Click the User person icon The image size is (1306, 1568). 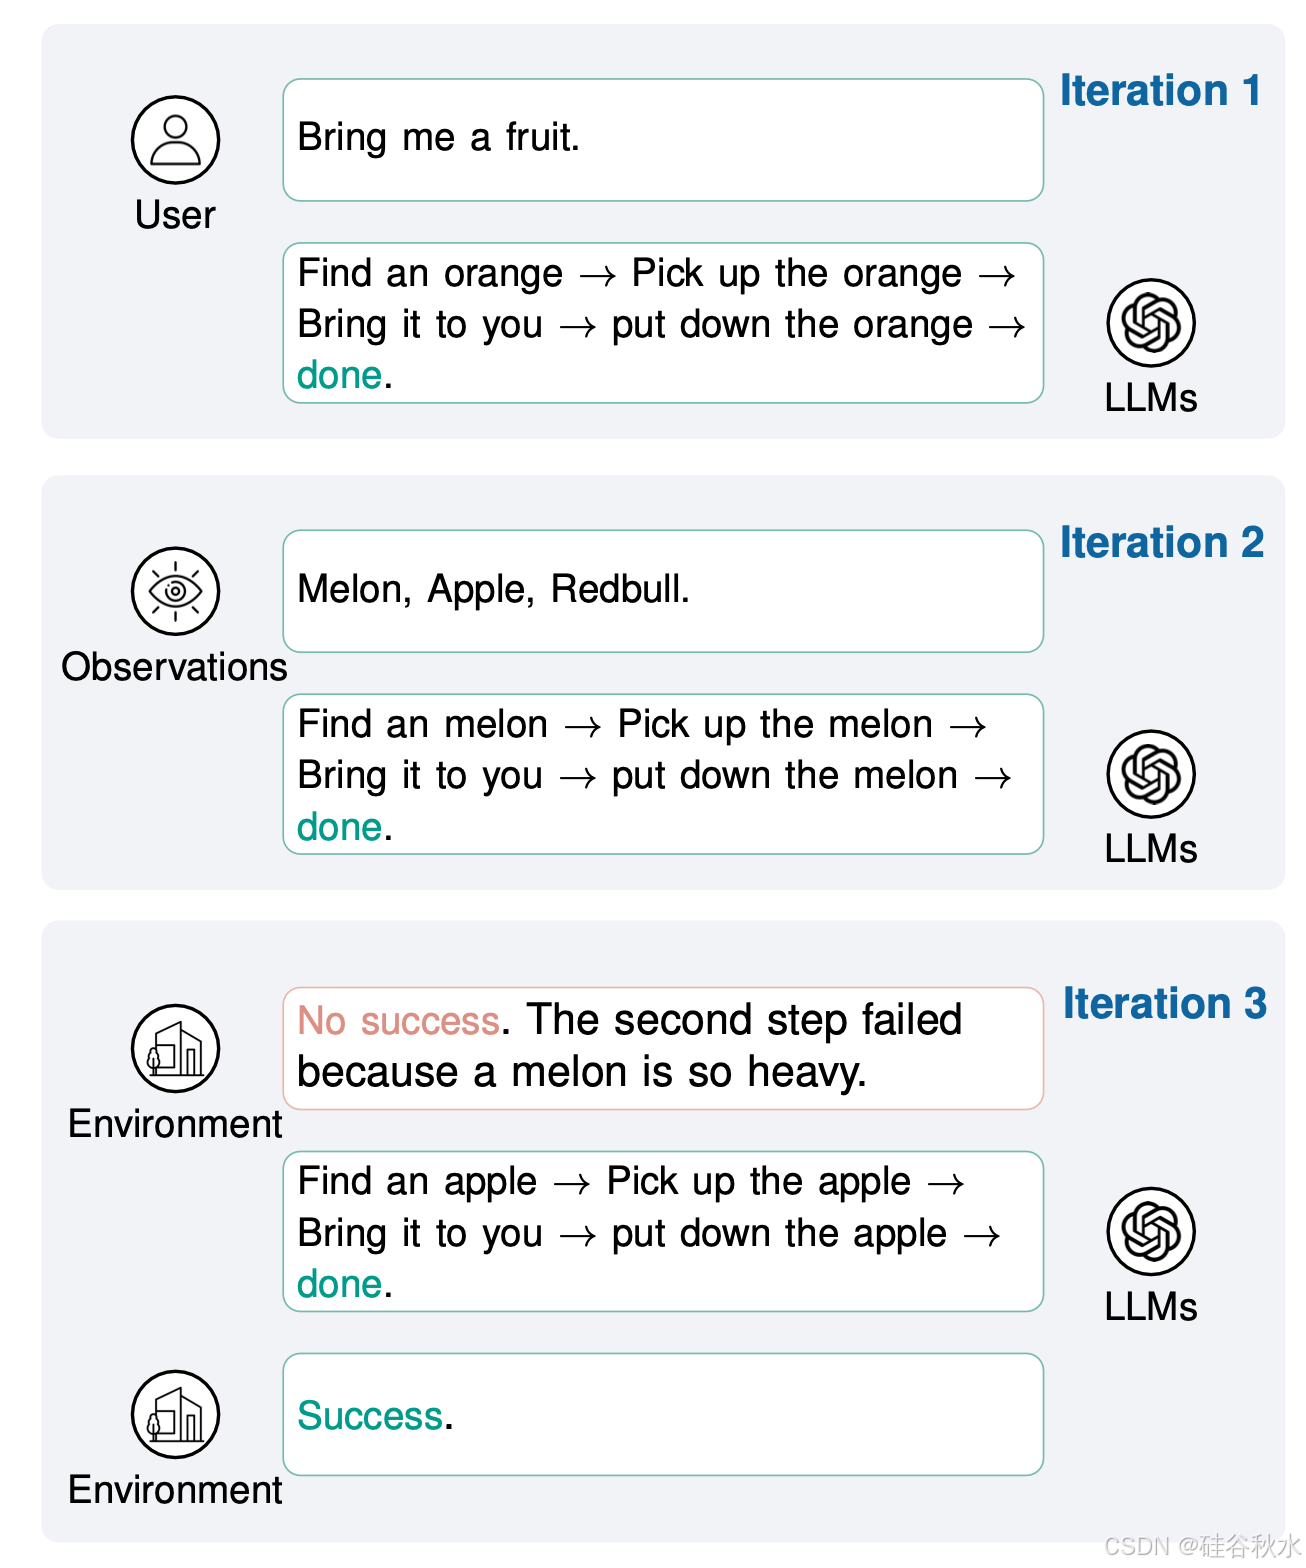(175, 140)
